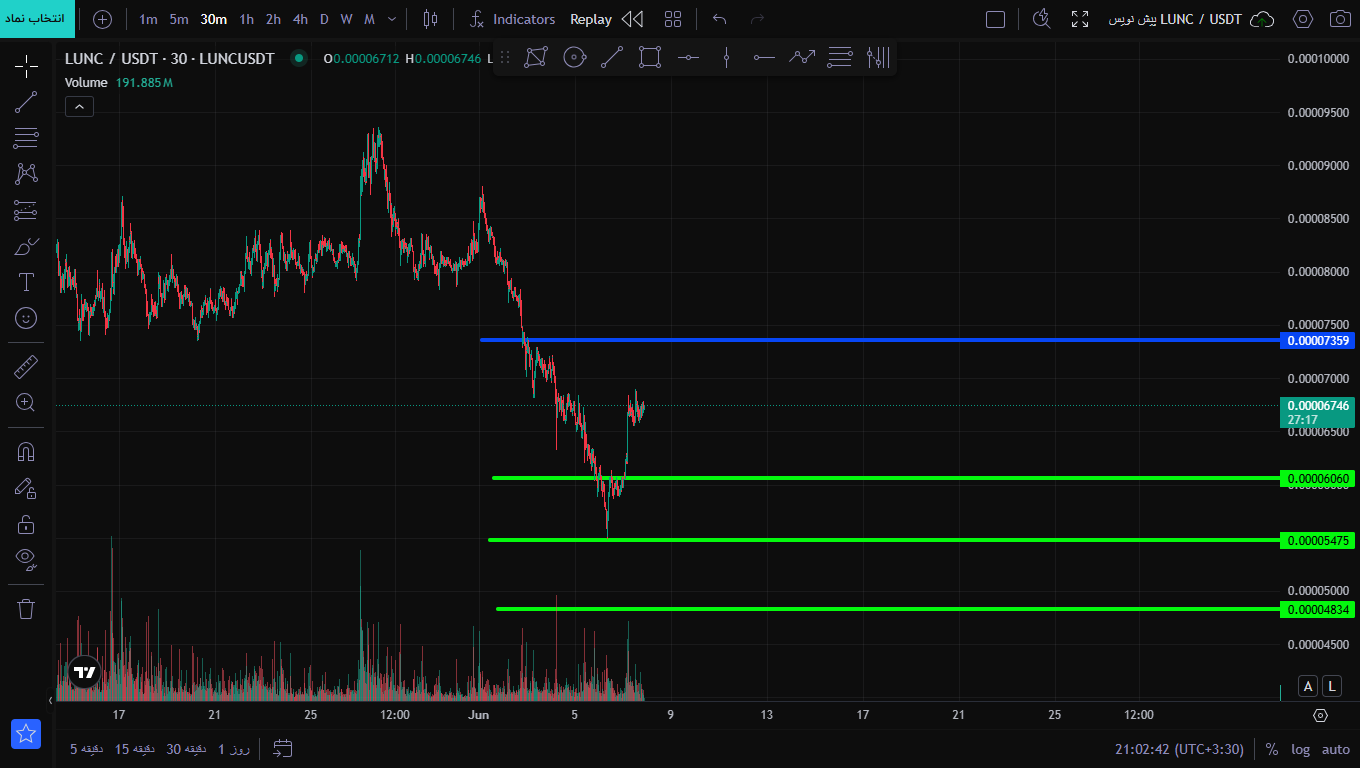Open quick search with the lightning magnifier icon
1360x768 pixels.
pos(1041,19)
